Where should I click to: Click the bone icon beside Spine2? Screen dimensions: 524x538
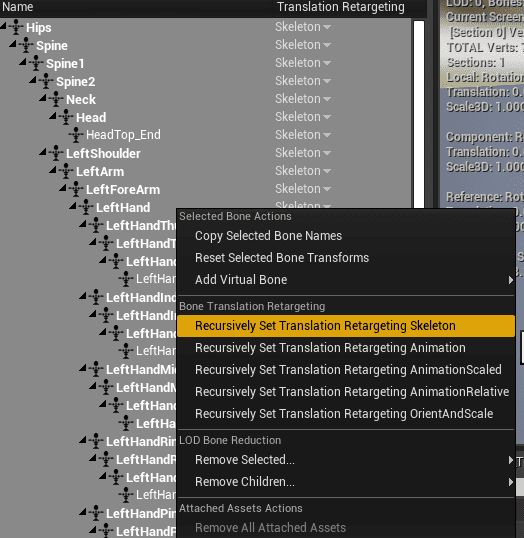[46, 81]
